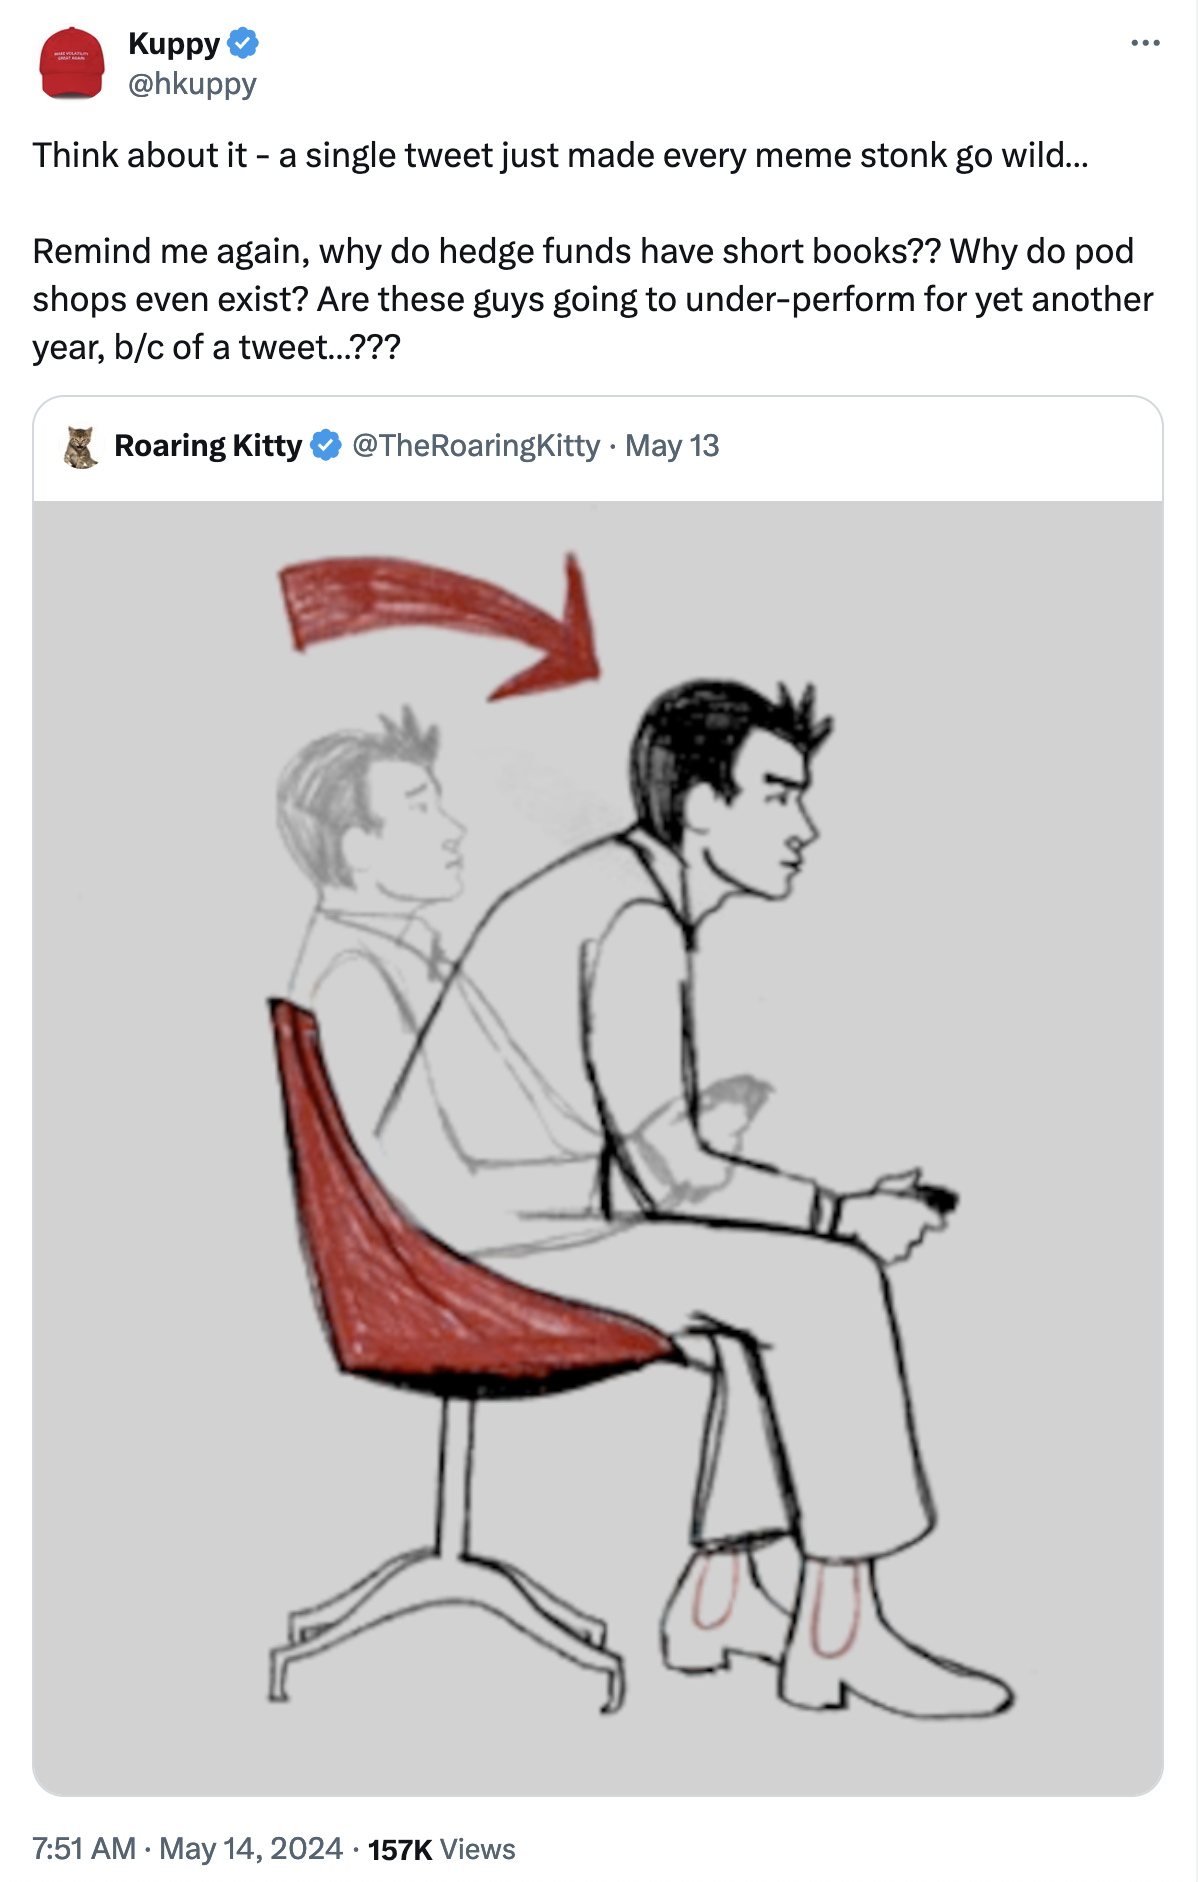Click the 157K Views count

pyautogui.click(x=441, y=1849)
